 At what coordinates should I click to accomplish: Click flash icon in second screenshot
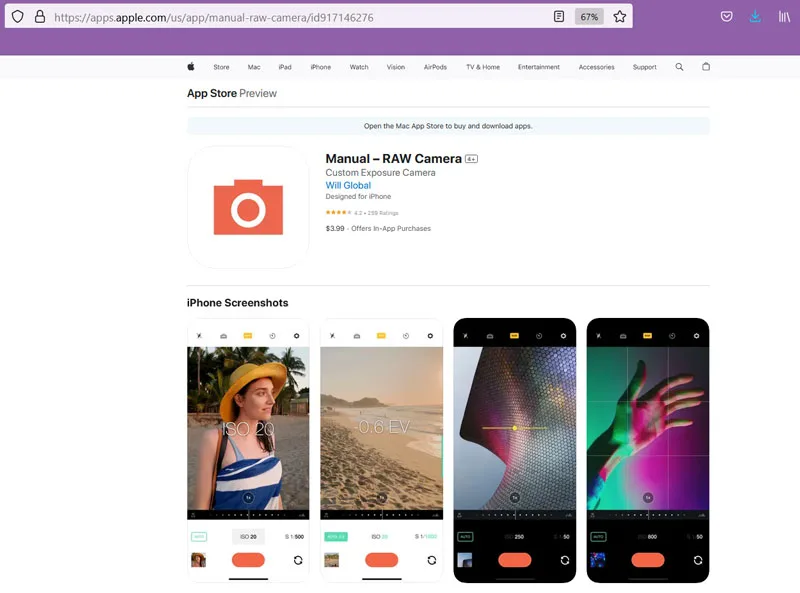(x=333, y=336)
